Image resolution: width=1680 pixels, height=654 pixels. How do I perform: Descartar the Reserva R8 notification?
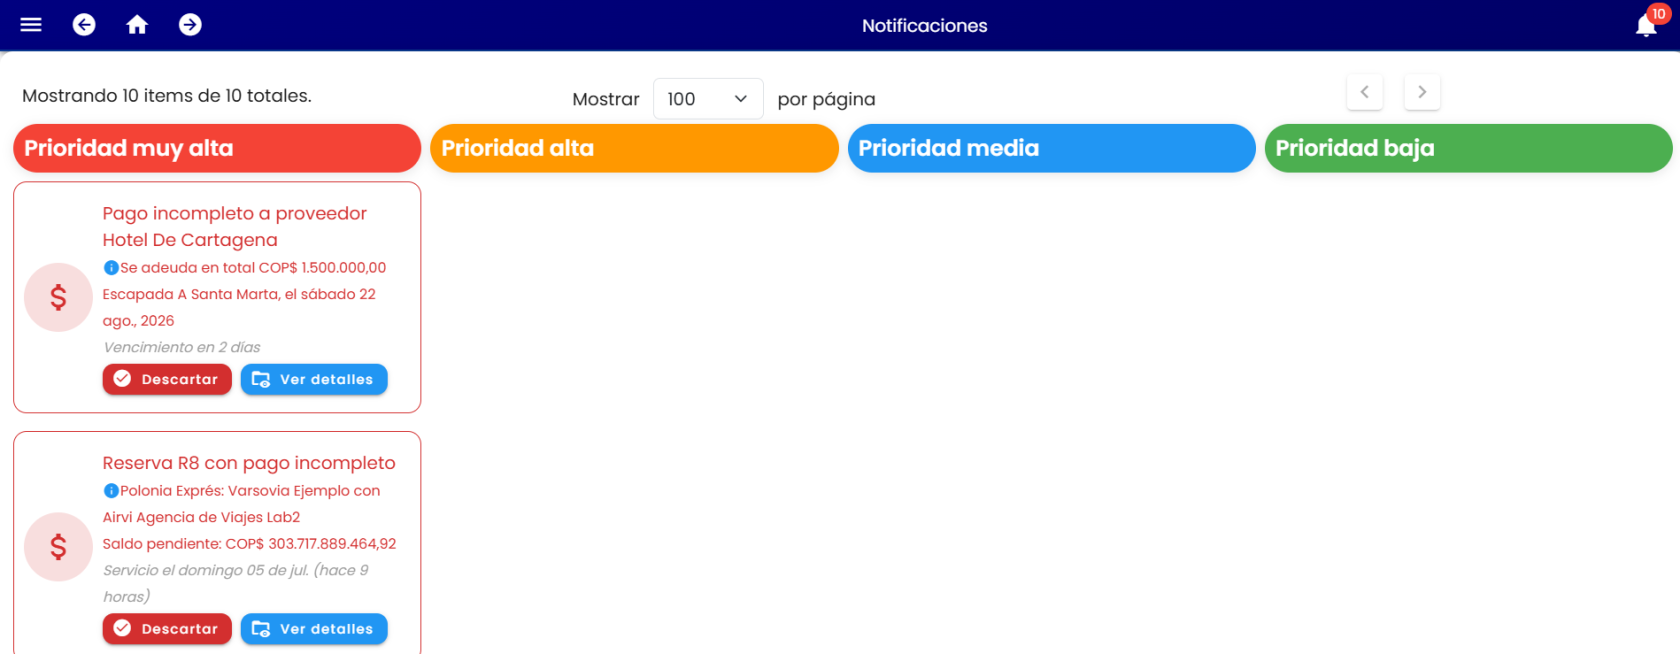point(167,629)
